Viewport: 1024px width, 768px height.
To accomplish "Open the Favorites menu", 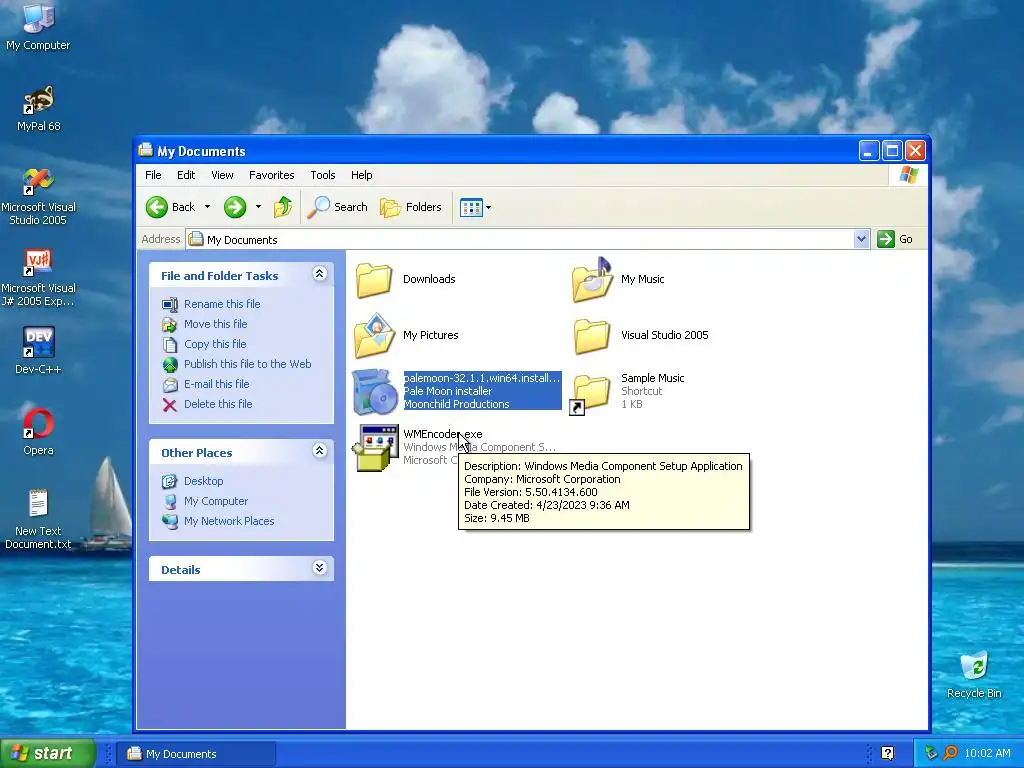I will (272, 175).
